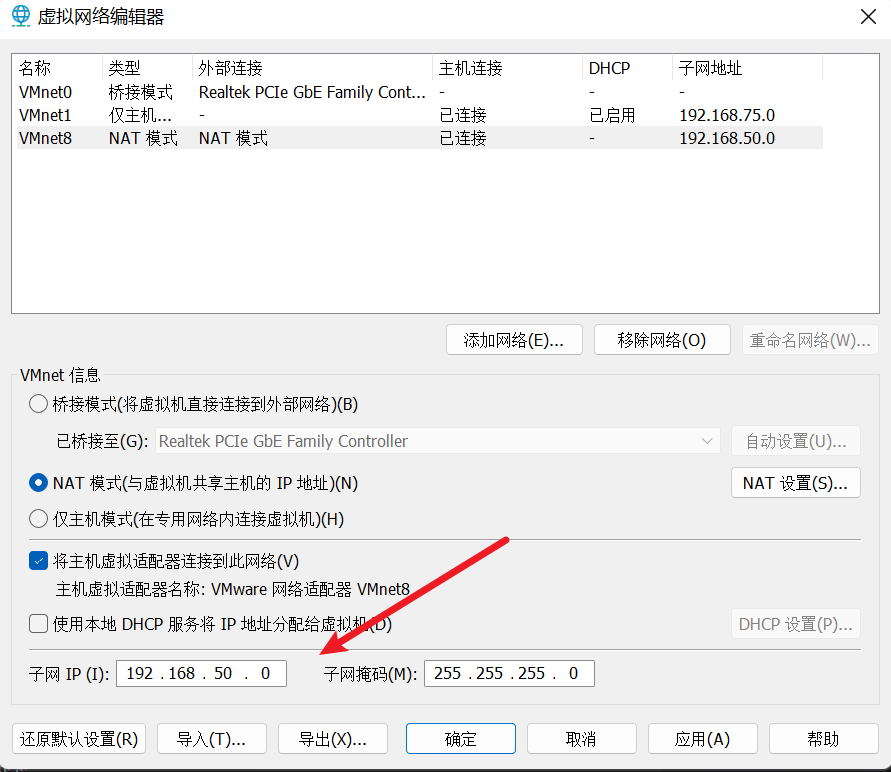This screenshot has width=891, height=772.
Task: Click the 名称 column header
Action: click(35, 68)
